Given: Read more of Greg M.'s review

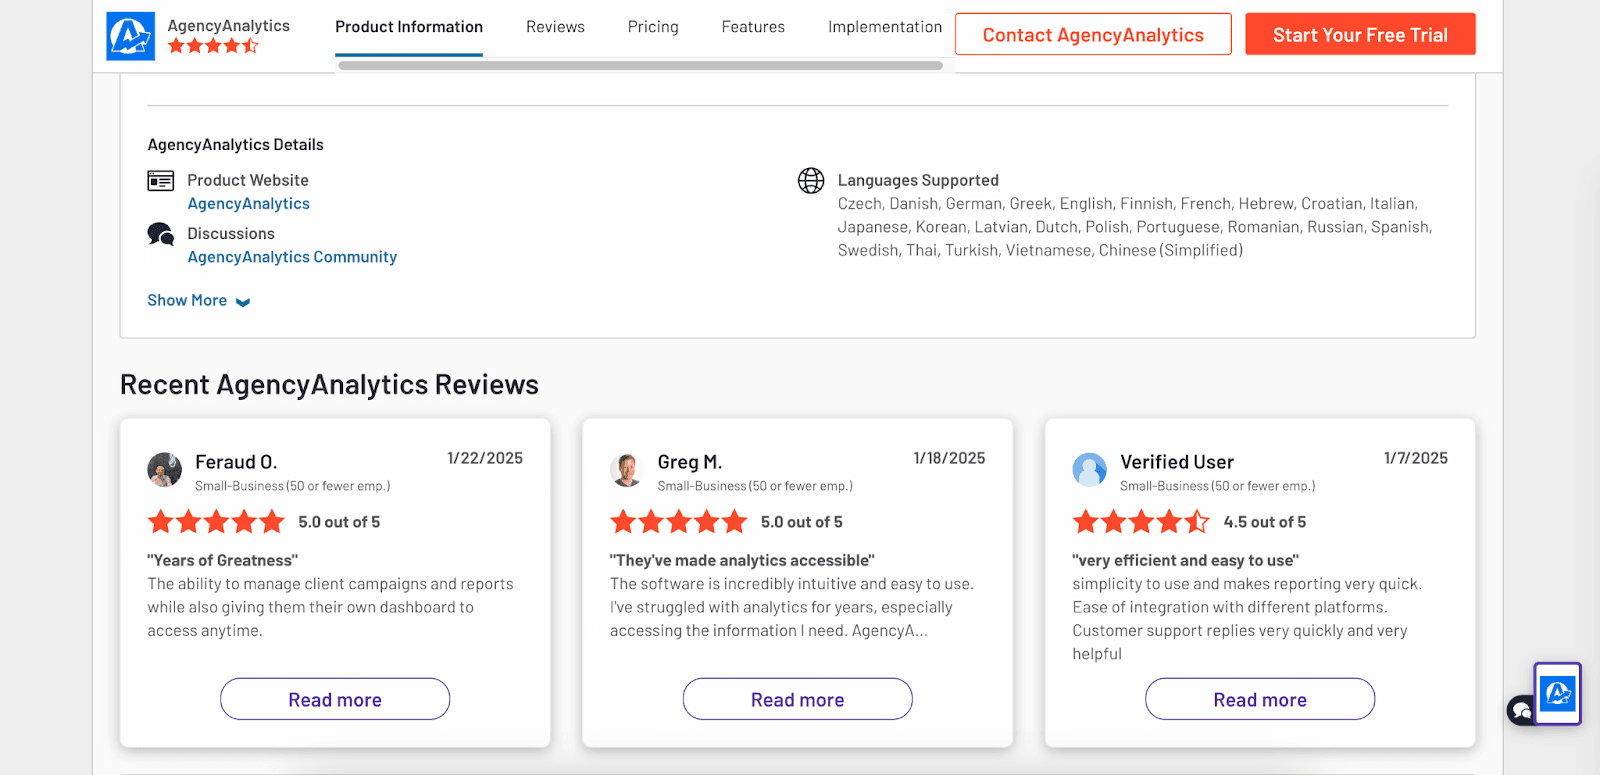Looking at the screenshot, I should click(x=797, y=699).
